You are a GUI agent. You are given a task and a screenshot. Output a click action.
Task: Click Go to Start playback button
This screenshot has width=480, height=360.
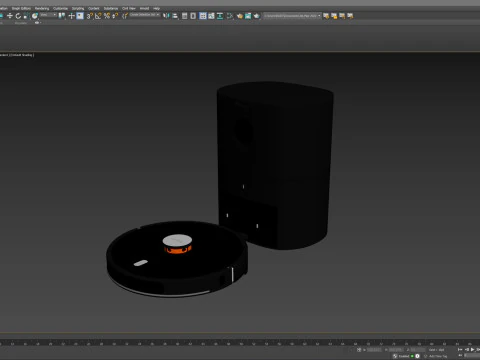click(x=460, y=350)
